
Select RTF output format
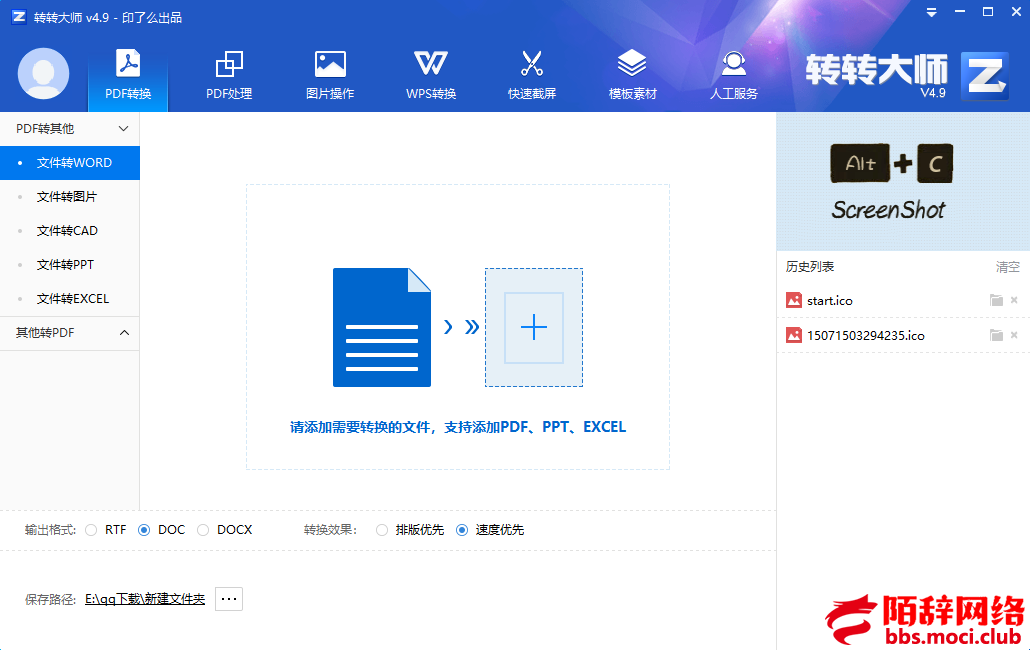pos(91,530)
